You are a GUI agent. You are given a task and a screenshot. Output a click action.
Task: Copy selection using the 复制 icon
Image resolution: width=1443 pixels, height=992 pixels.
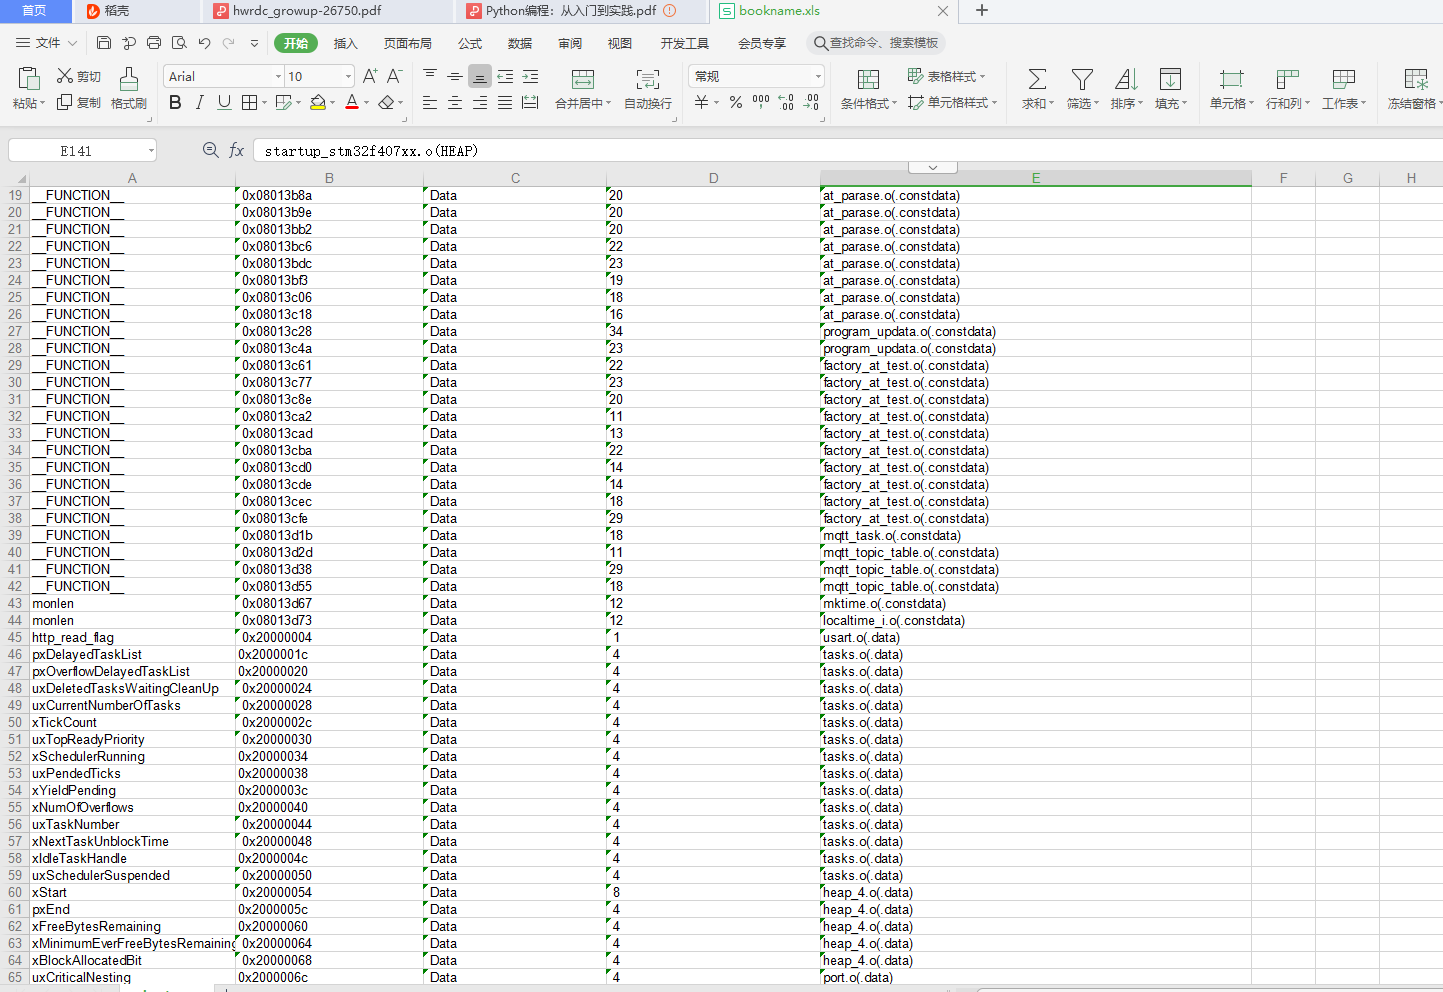[x=65, y=102]
